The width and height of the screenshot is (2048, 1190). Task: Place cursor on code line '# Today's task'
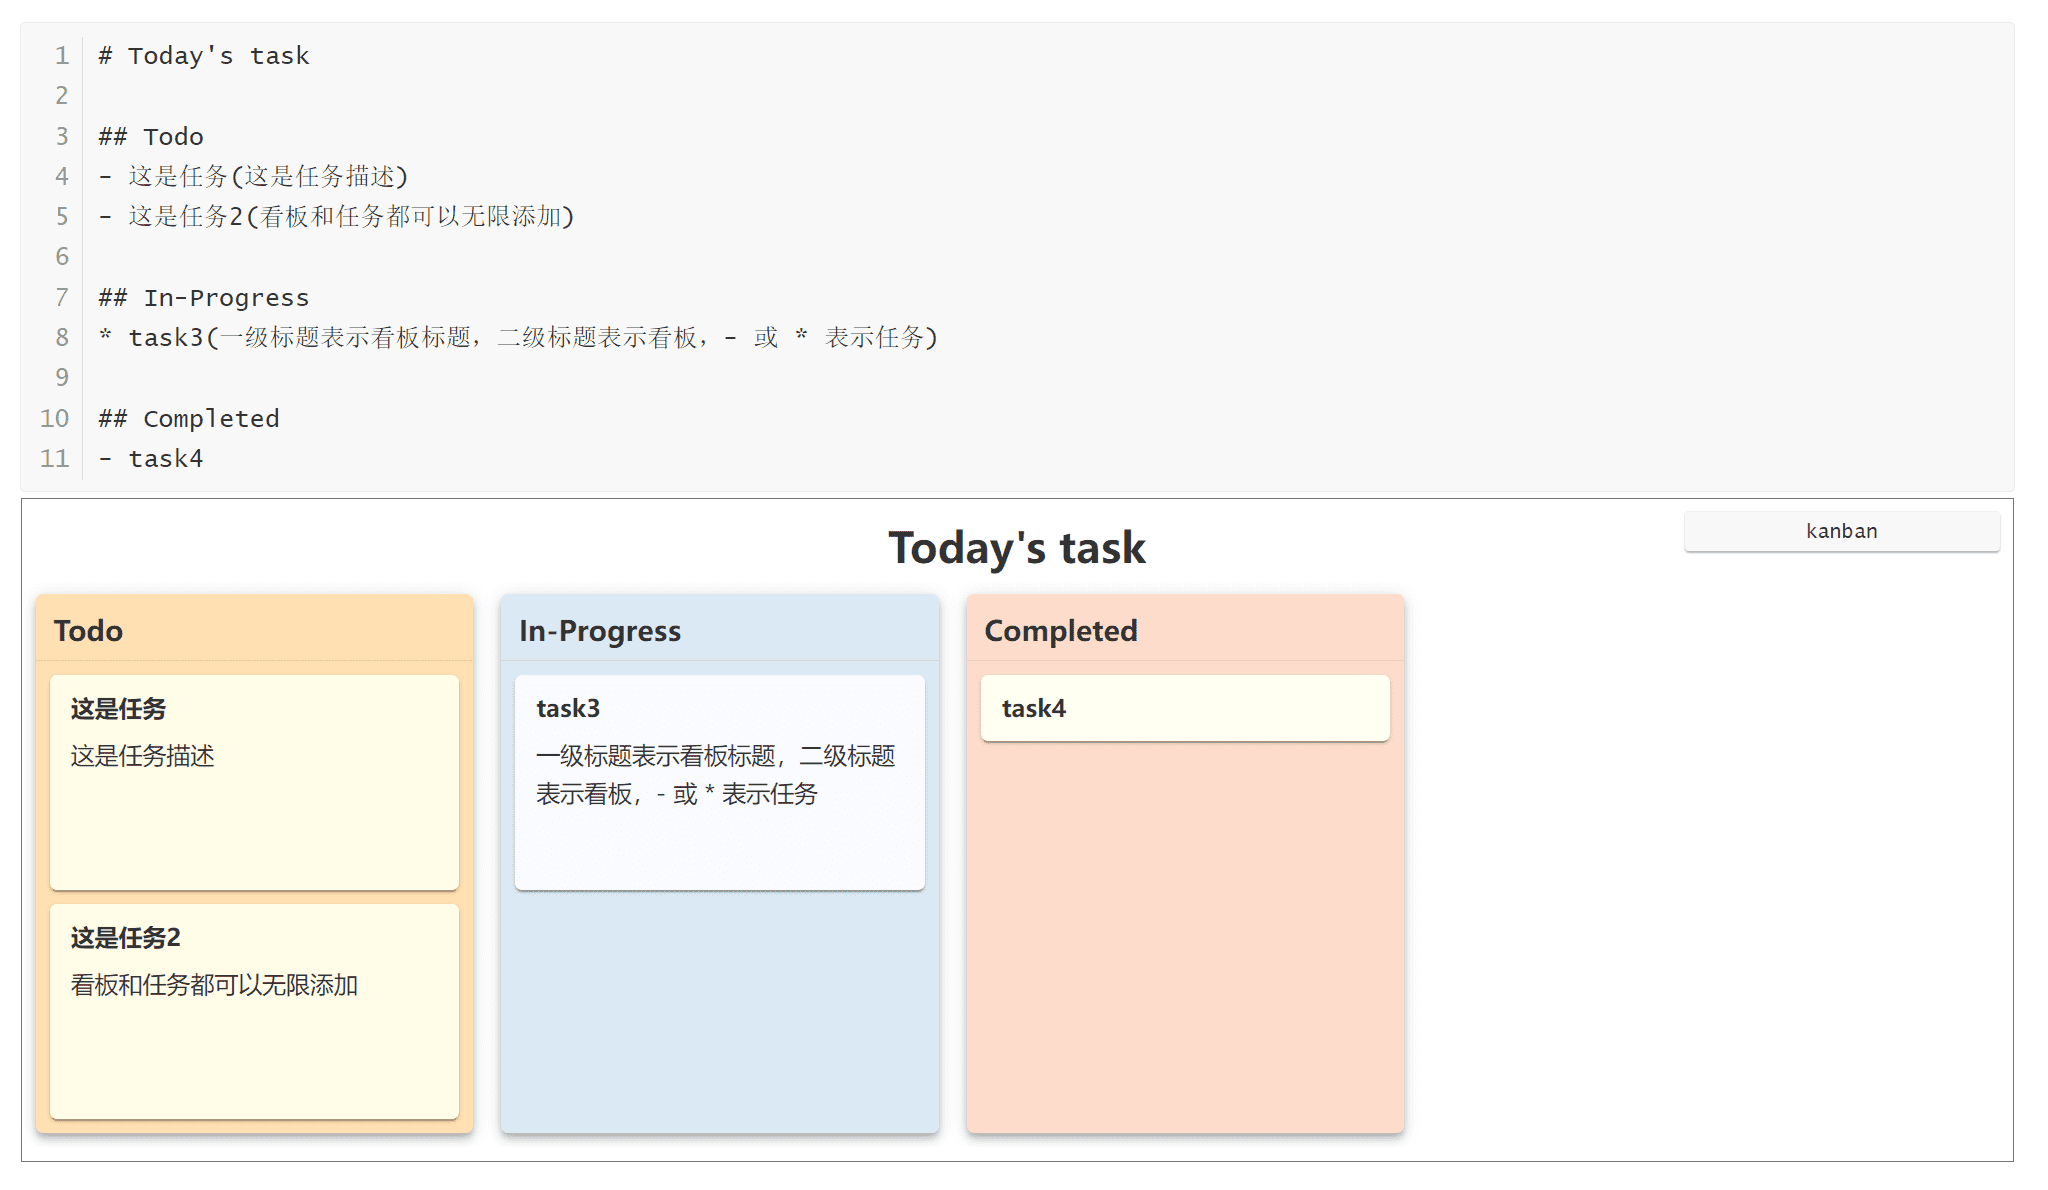(x=204, y=56)
